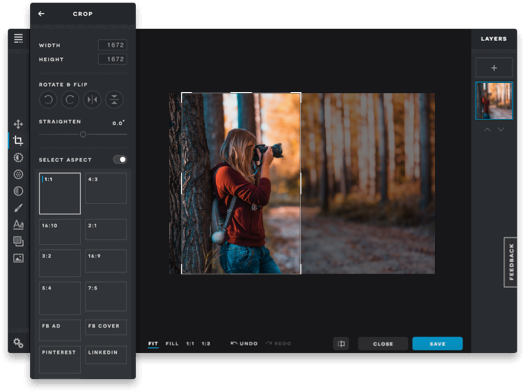Select the Add text tool
The width and height of the screenshot is (525, 392).
(x=18, y=224)
